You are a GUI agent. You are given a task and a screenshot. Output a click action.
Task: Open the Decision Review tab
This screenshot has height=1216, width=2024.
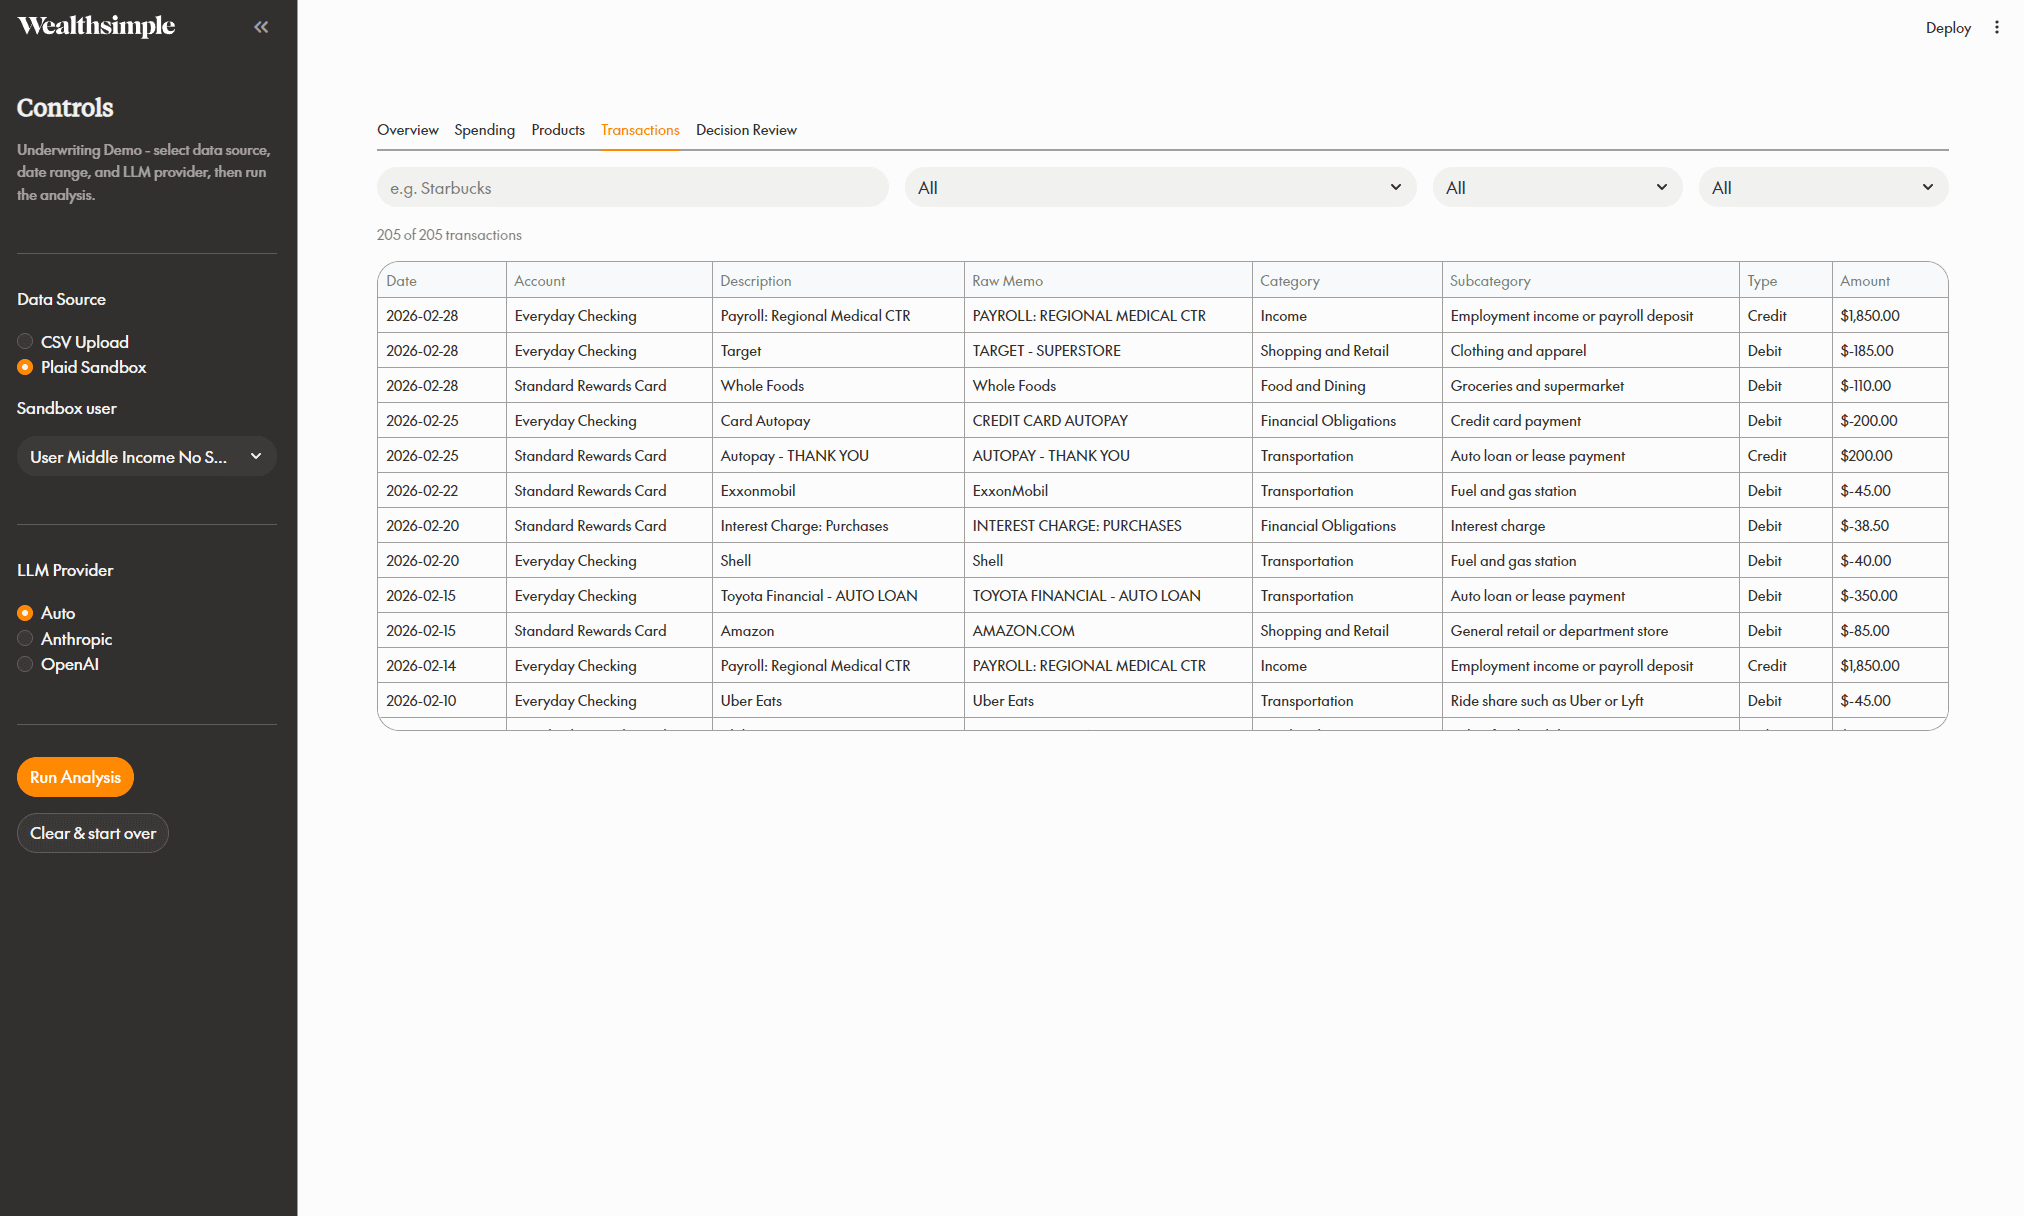[746, 130]
